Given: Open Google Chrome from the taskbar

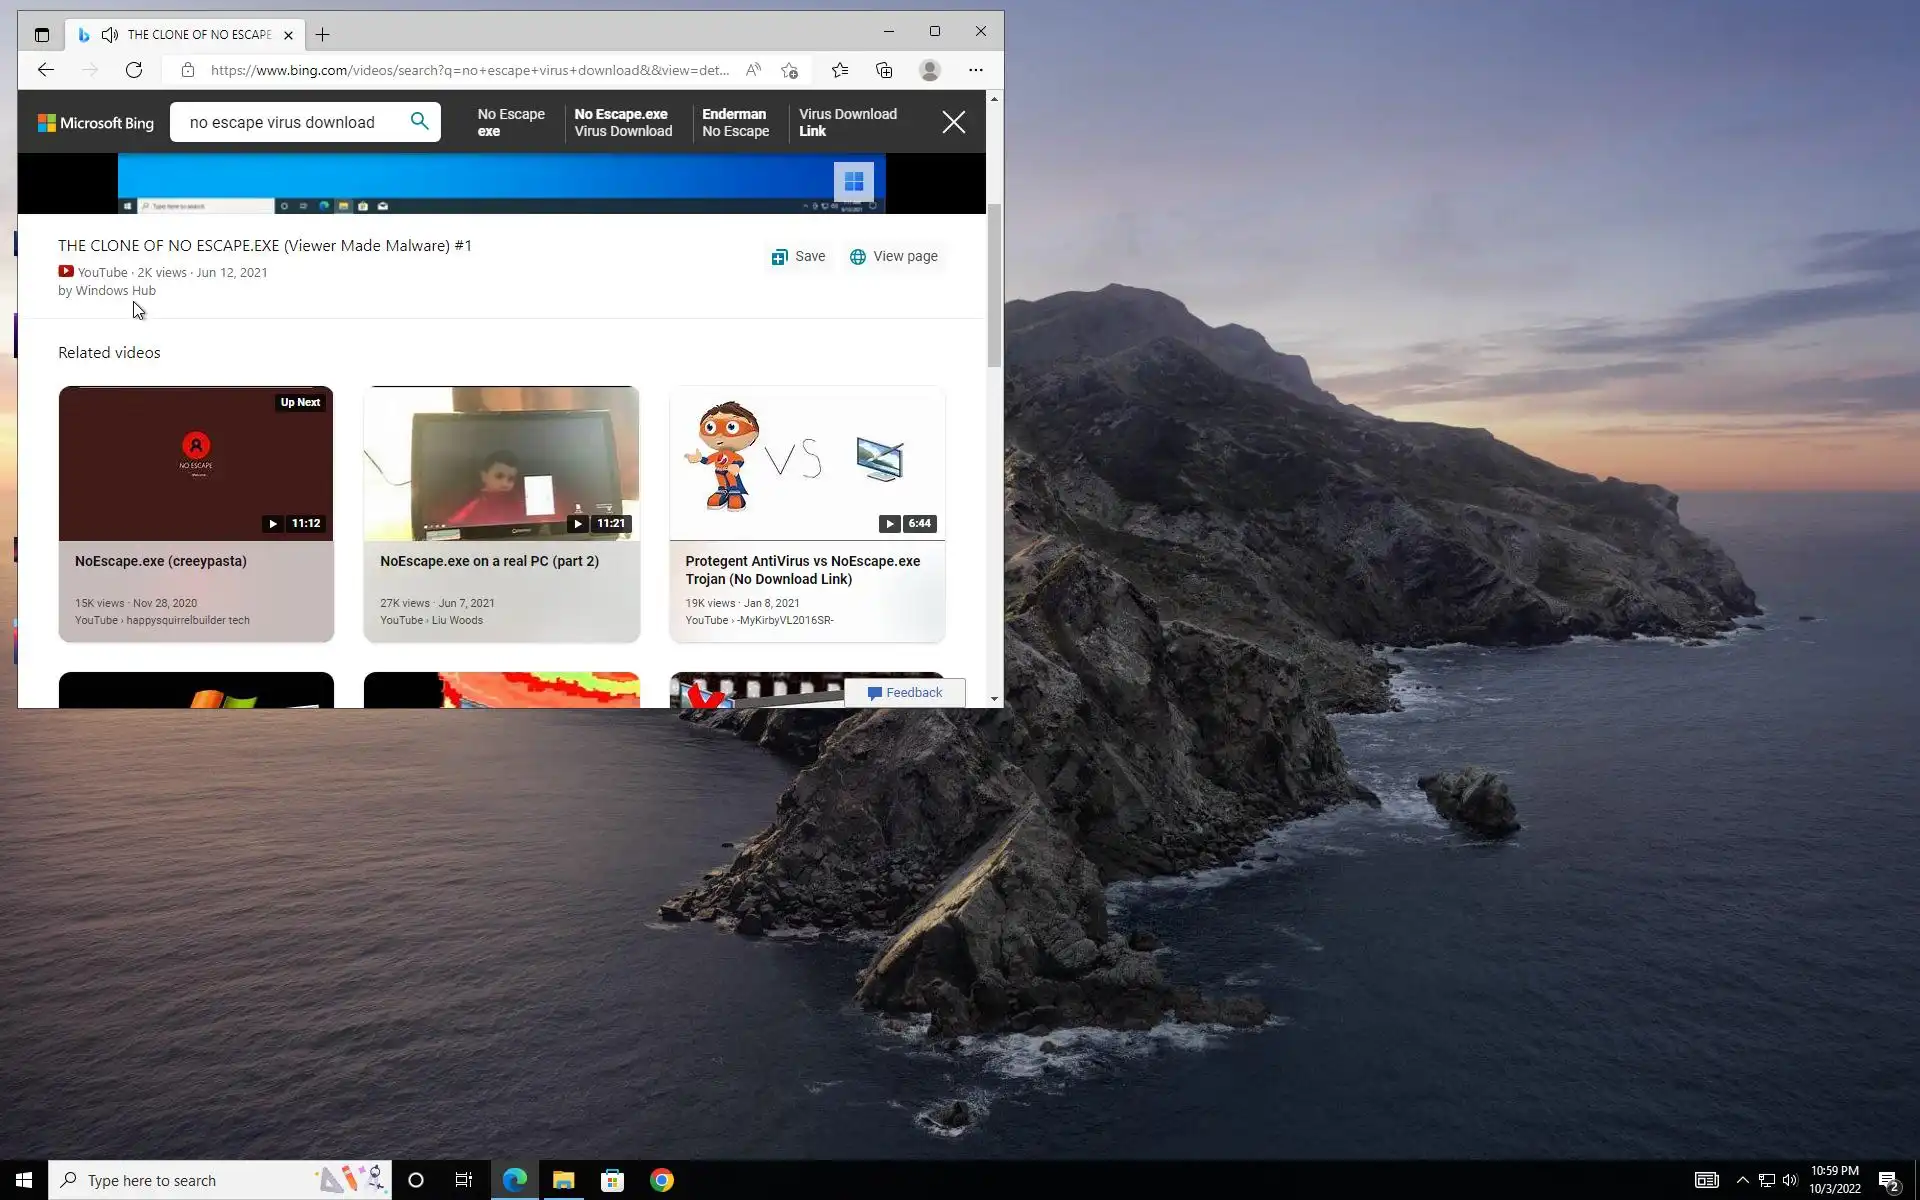Looking at the screenshot, I should coord(661,1180).
